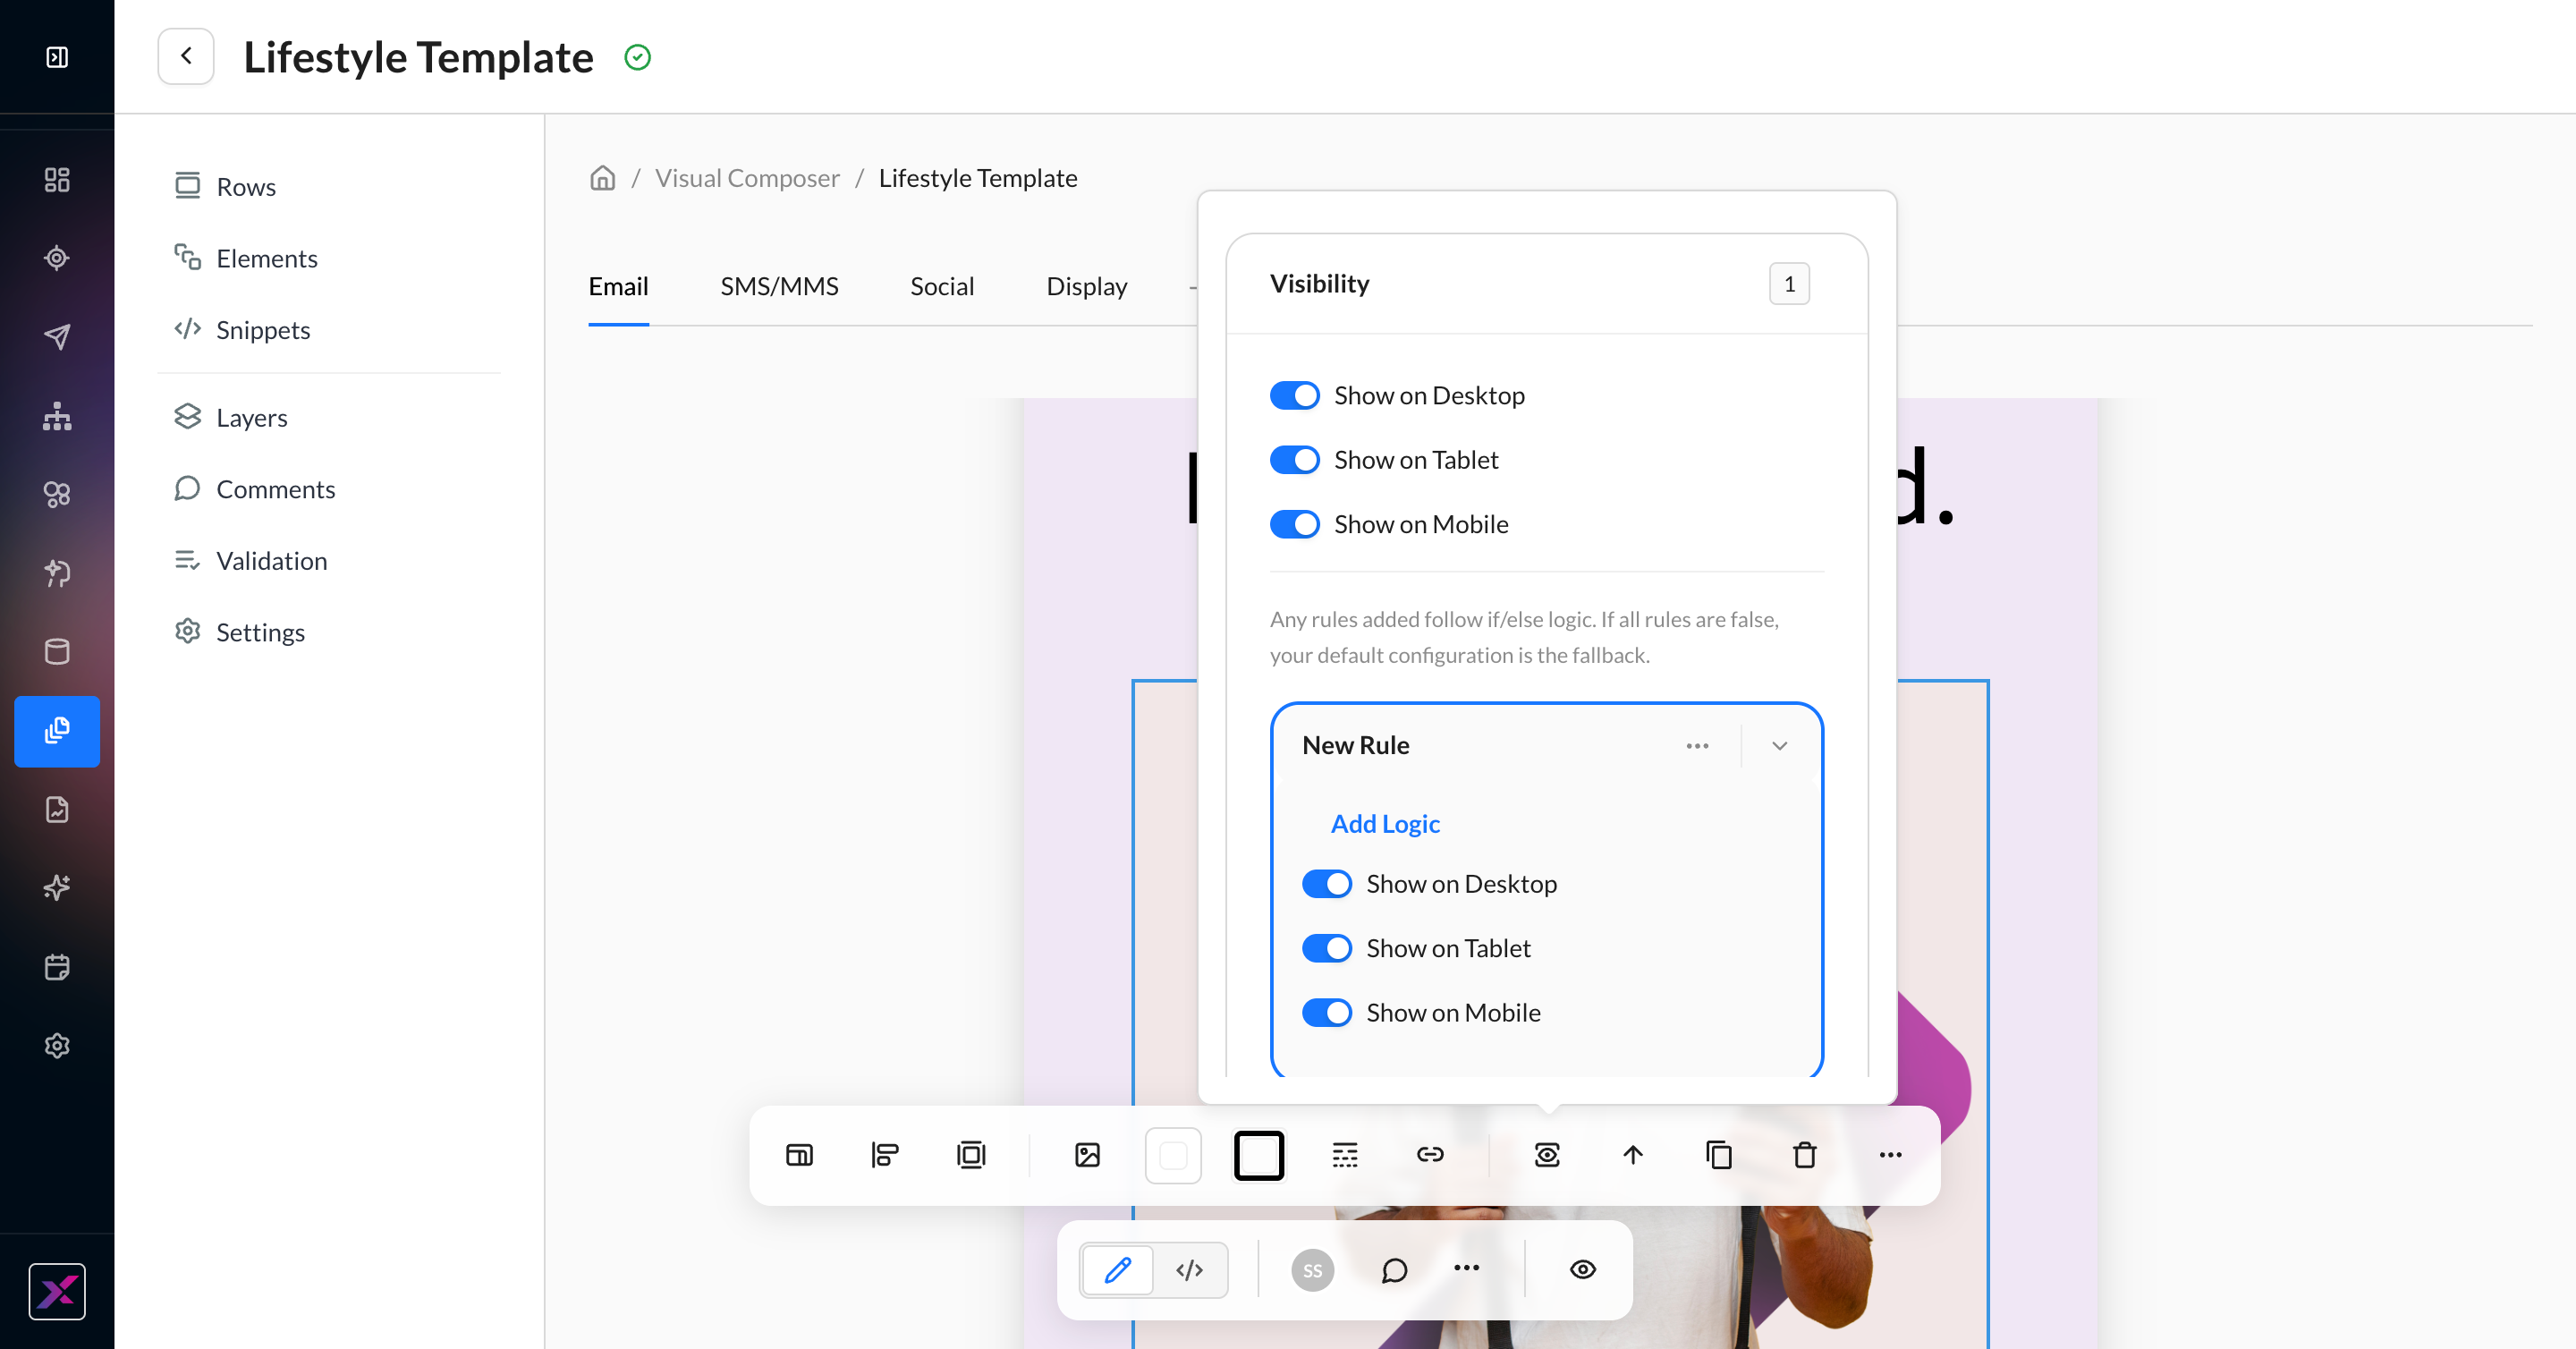Collapse the New Rule chevron
Screen dimensions: 2576x1349
pos(1779,746)
